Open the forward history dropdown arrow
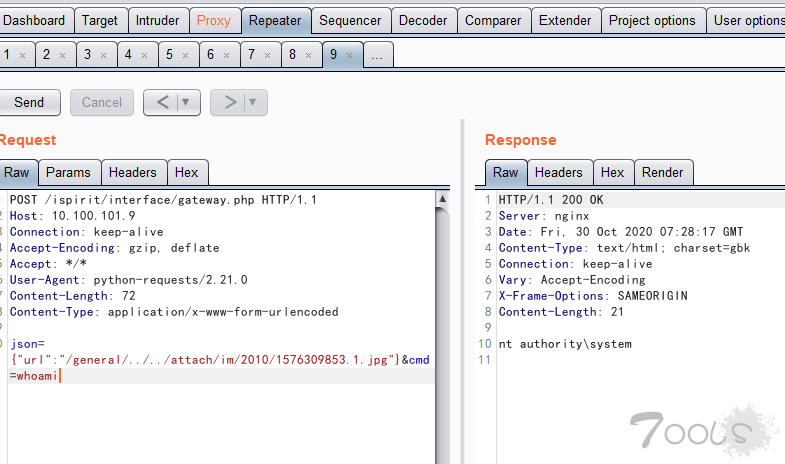This screenshot has height=464, width=785. click(x=253, y=103)
